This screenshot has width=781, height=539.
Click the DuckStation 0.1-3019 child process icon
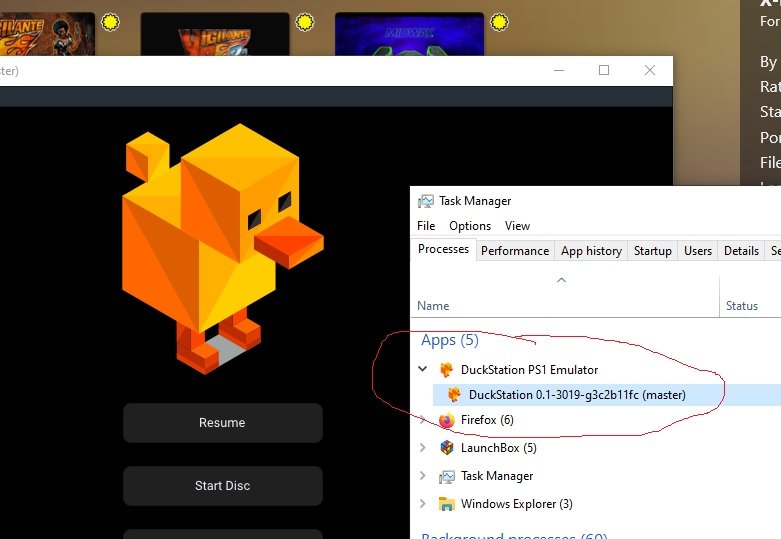pos(454,395)
